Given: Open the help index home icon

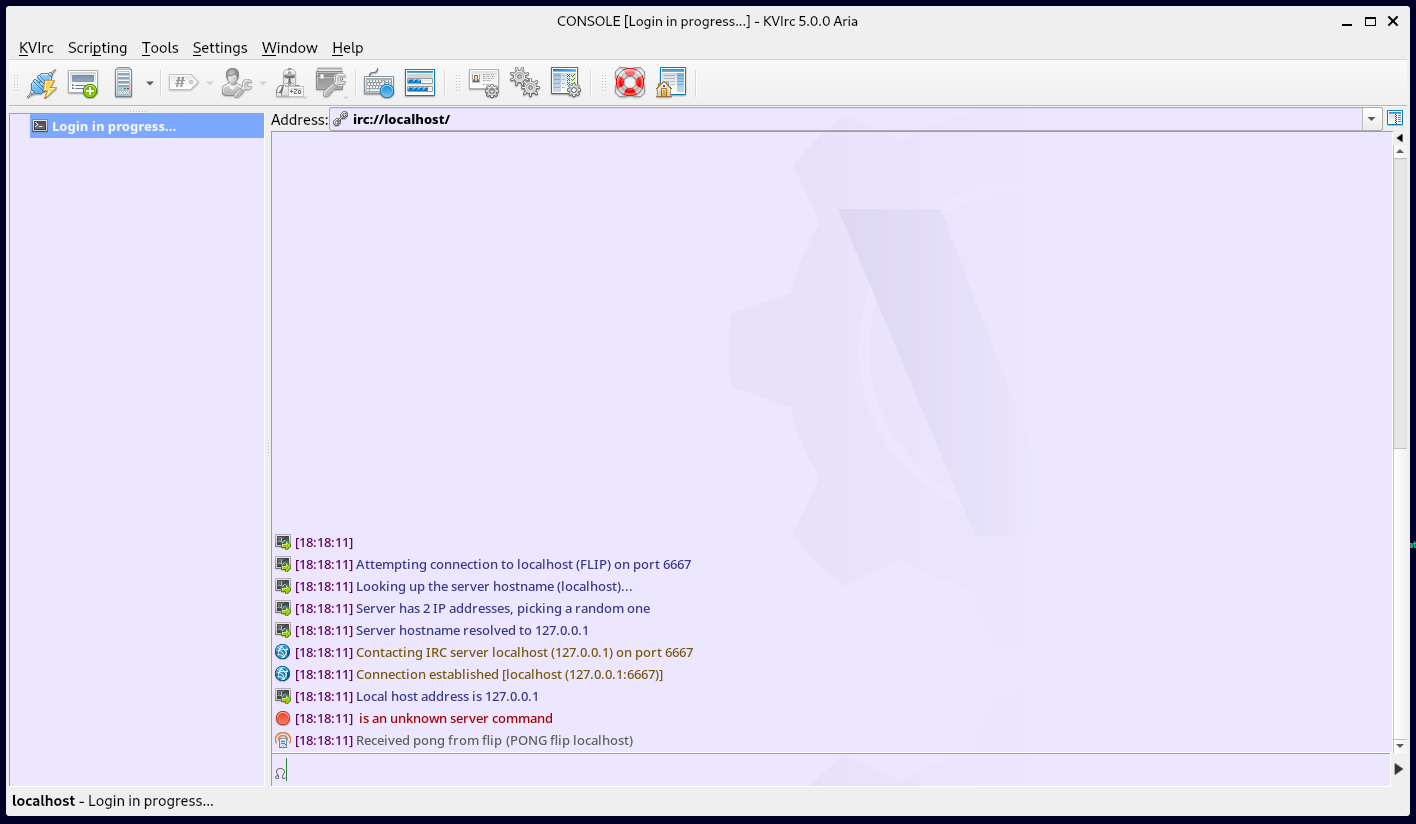Looking at the screenshot, I should coord(671,83).
